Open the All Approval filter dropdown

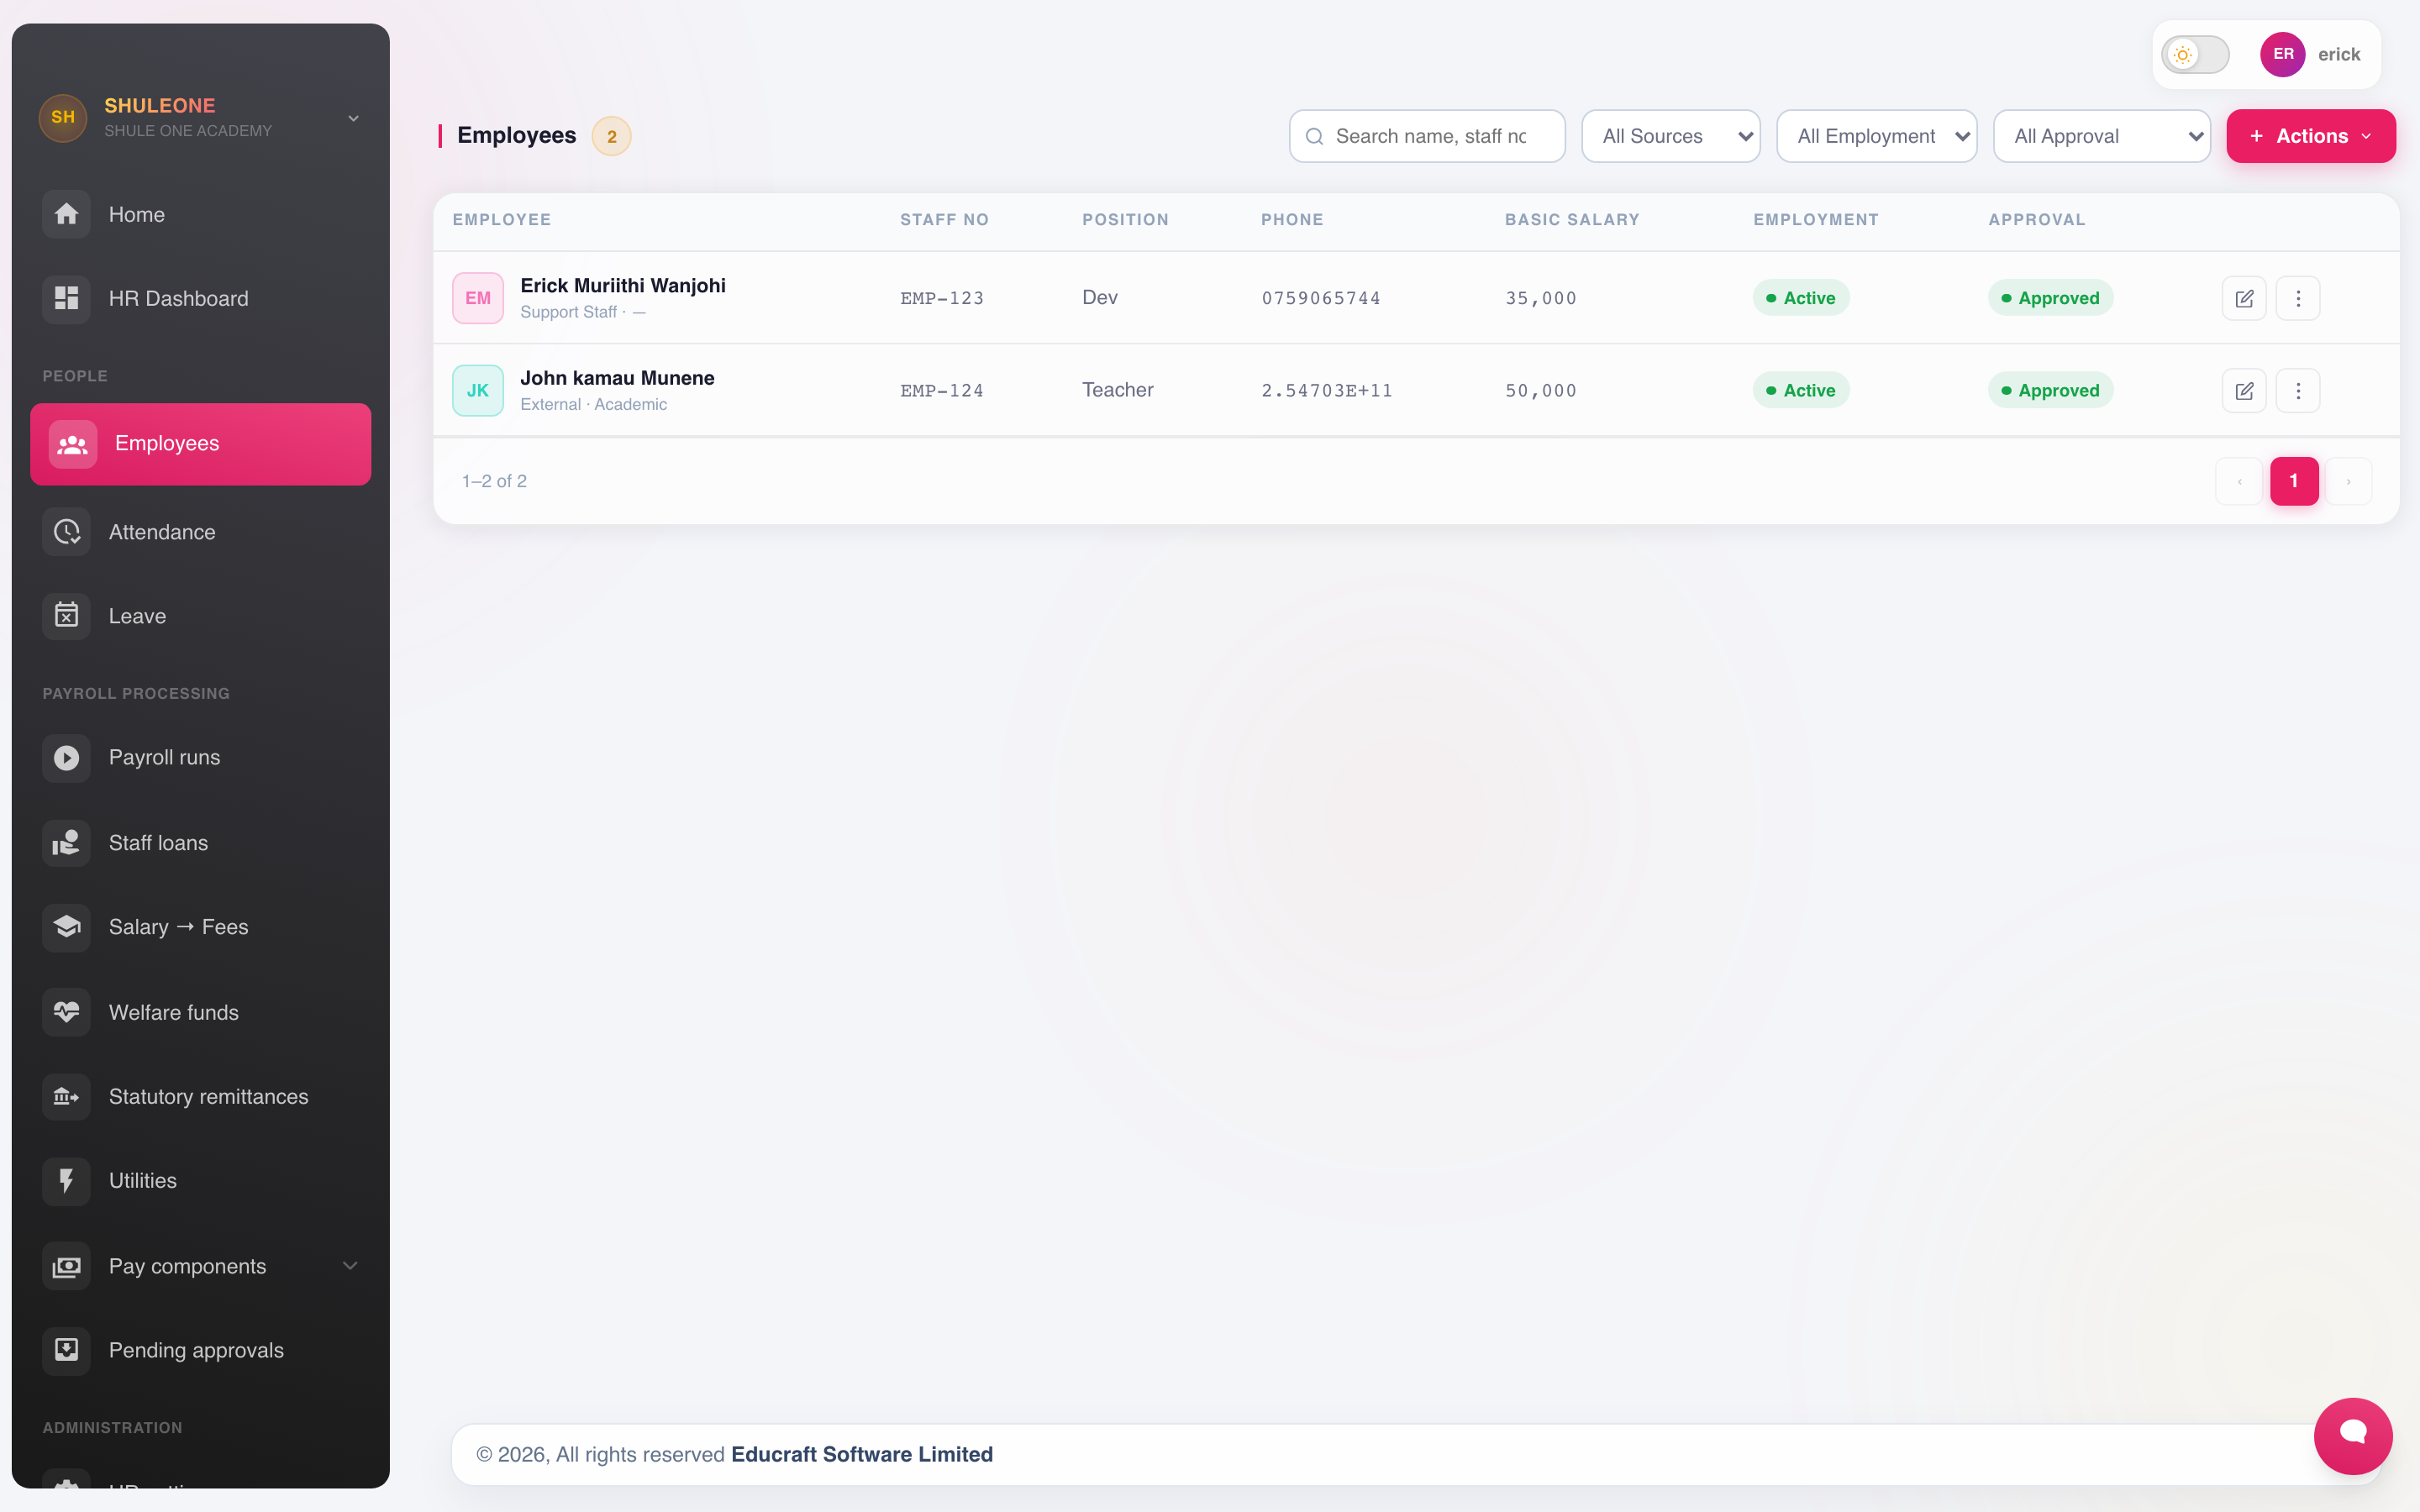click(x=2102, y=136)
